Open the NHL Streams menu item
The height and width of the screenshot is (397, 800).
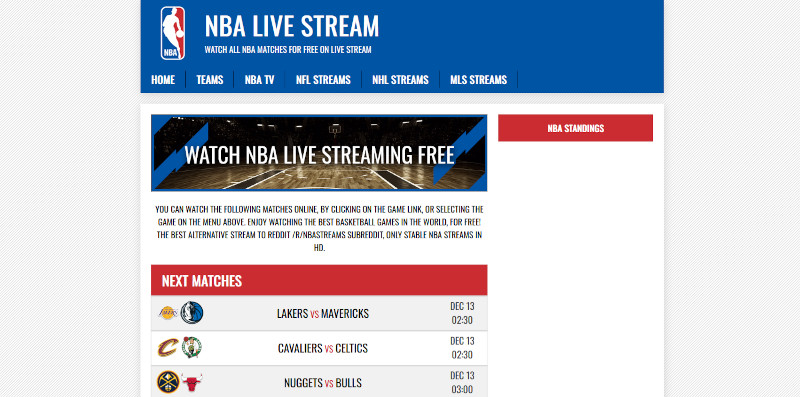click(400, 80)
